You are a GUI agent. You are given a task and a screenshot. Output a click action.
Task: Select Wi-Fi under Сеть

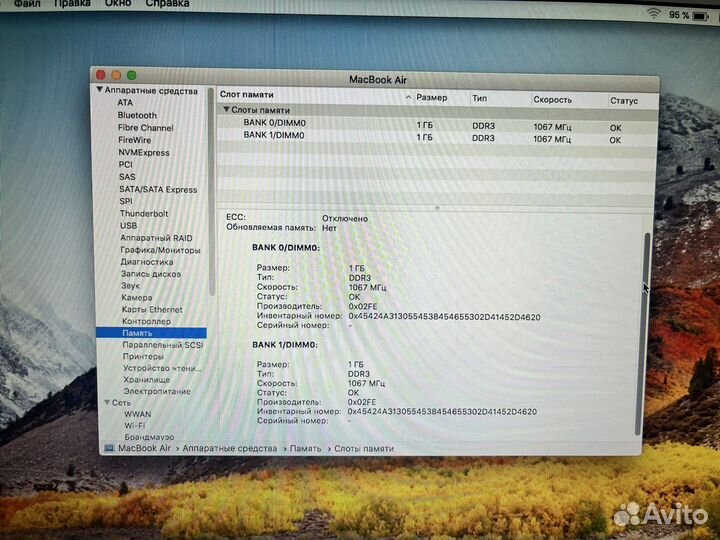pos(135,425)
